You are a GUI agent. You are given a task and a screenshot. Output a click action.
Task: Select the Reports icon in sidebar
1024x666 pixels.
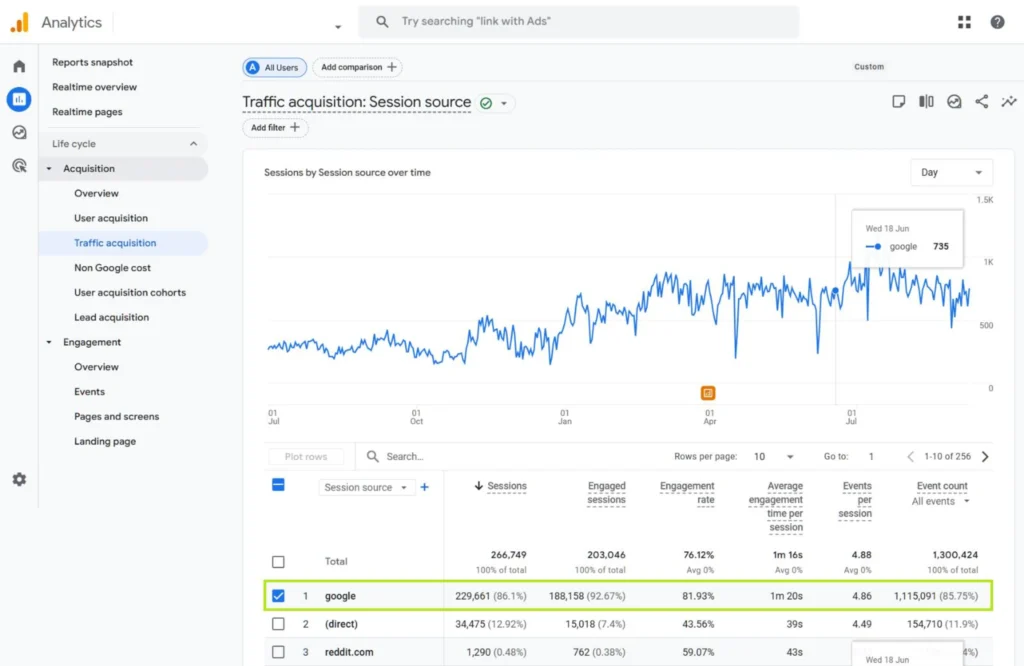coord(19,99)
